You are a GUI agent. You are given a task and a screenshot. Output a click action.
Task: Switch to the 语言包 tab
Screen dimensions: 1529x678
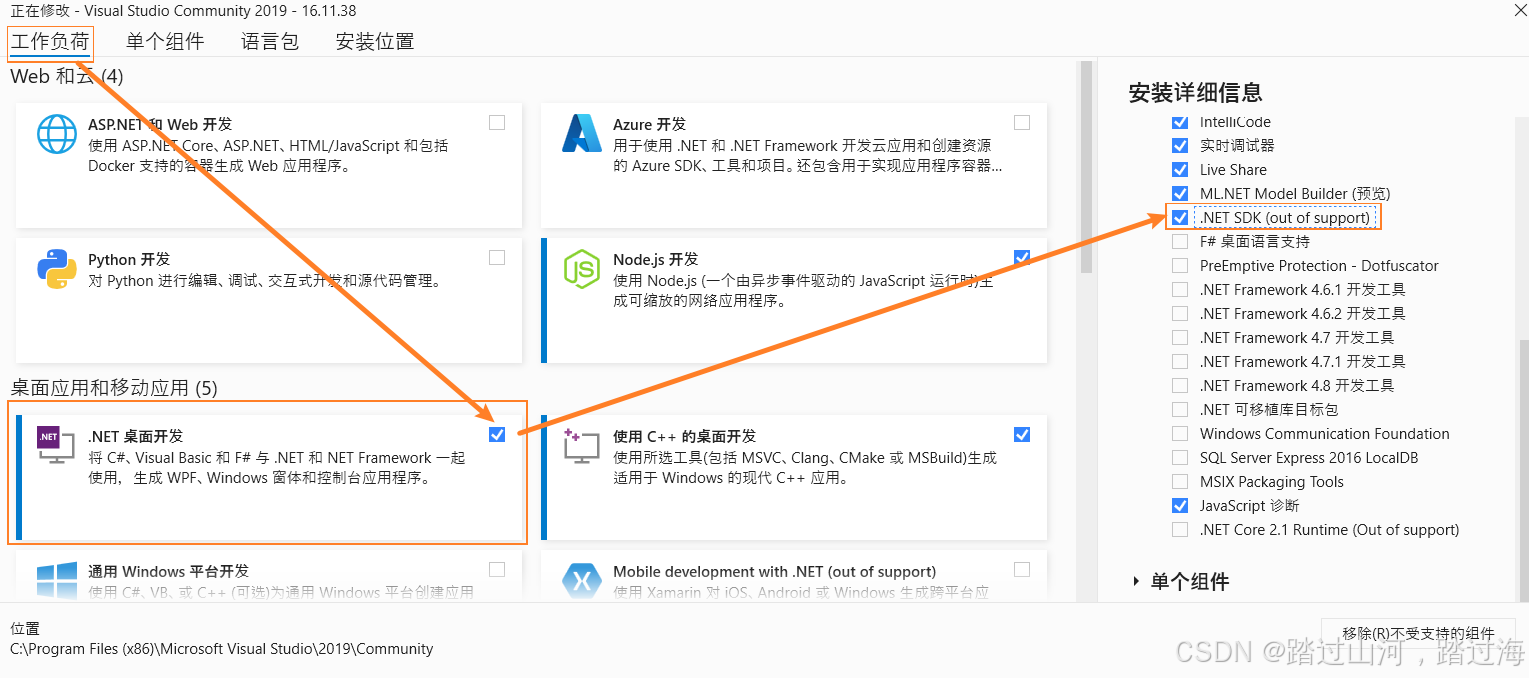[268, 41]
